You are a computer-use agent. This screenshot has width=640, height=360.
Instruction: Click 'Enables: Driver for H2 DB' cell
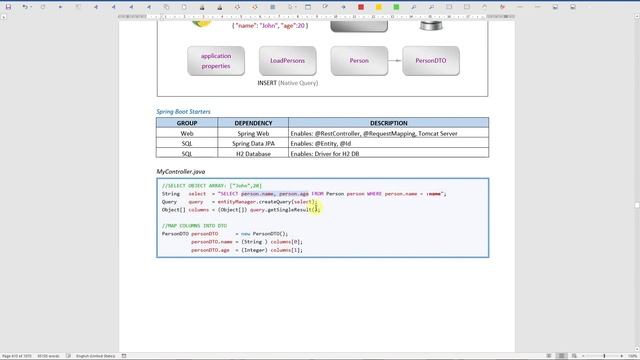pyautogui.click(x=389, y=154)
